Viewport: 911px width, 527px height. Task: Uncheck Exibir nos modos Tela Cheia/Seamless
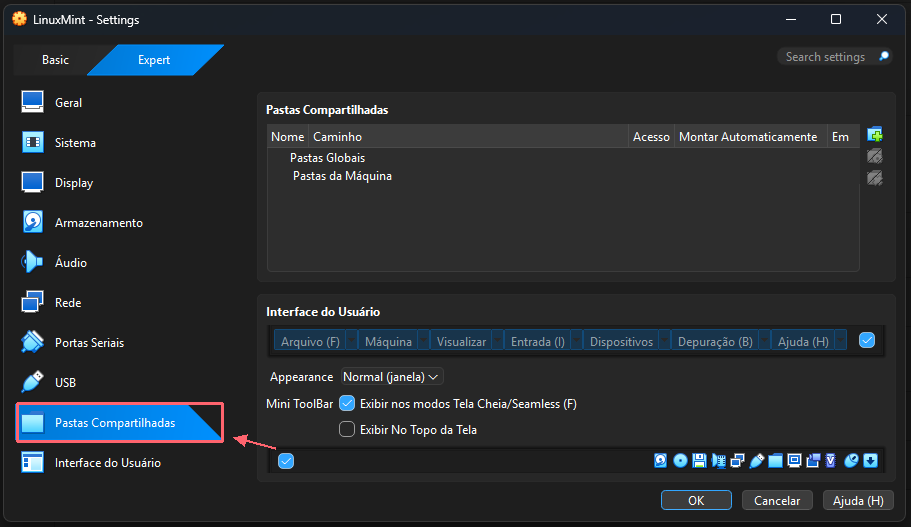(x=347, y=403)
